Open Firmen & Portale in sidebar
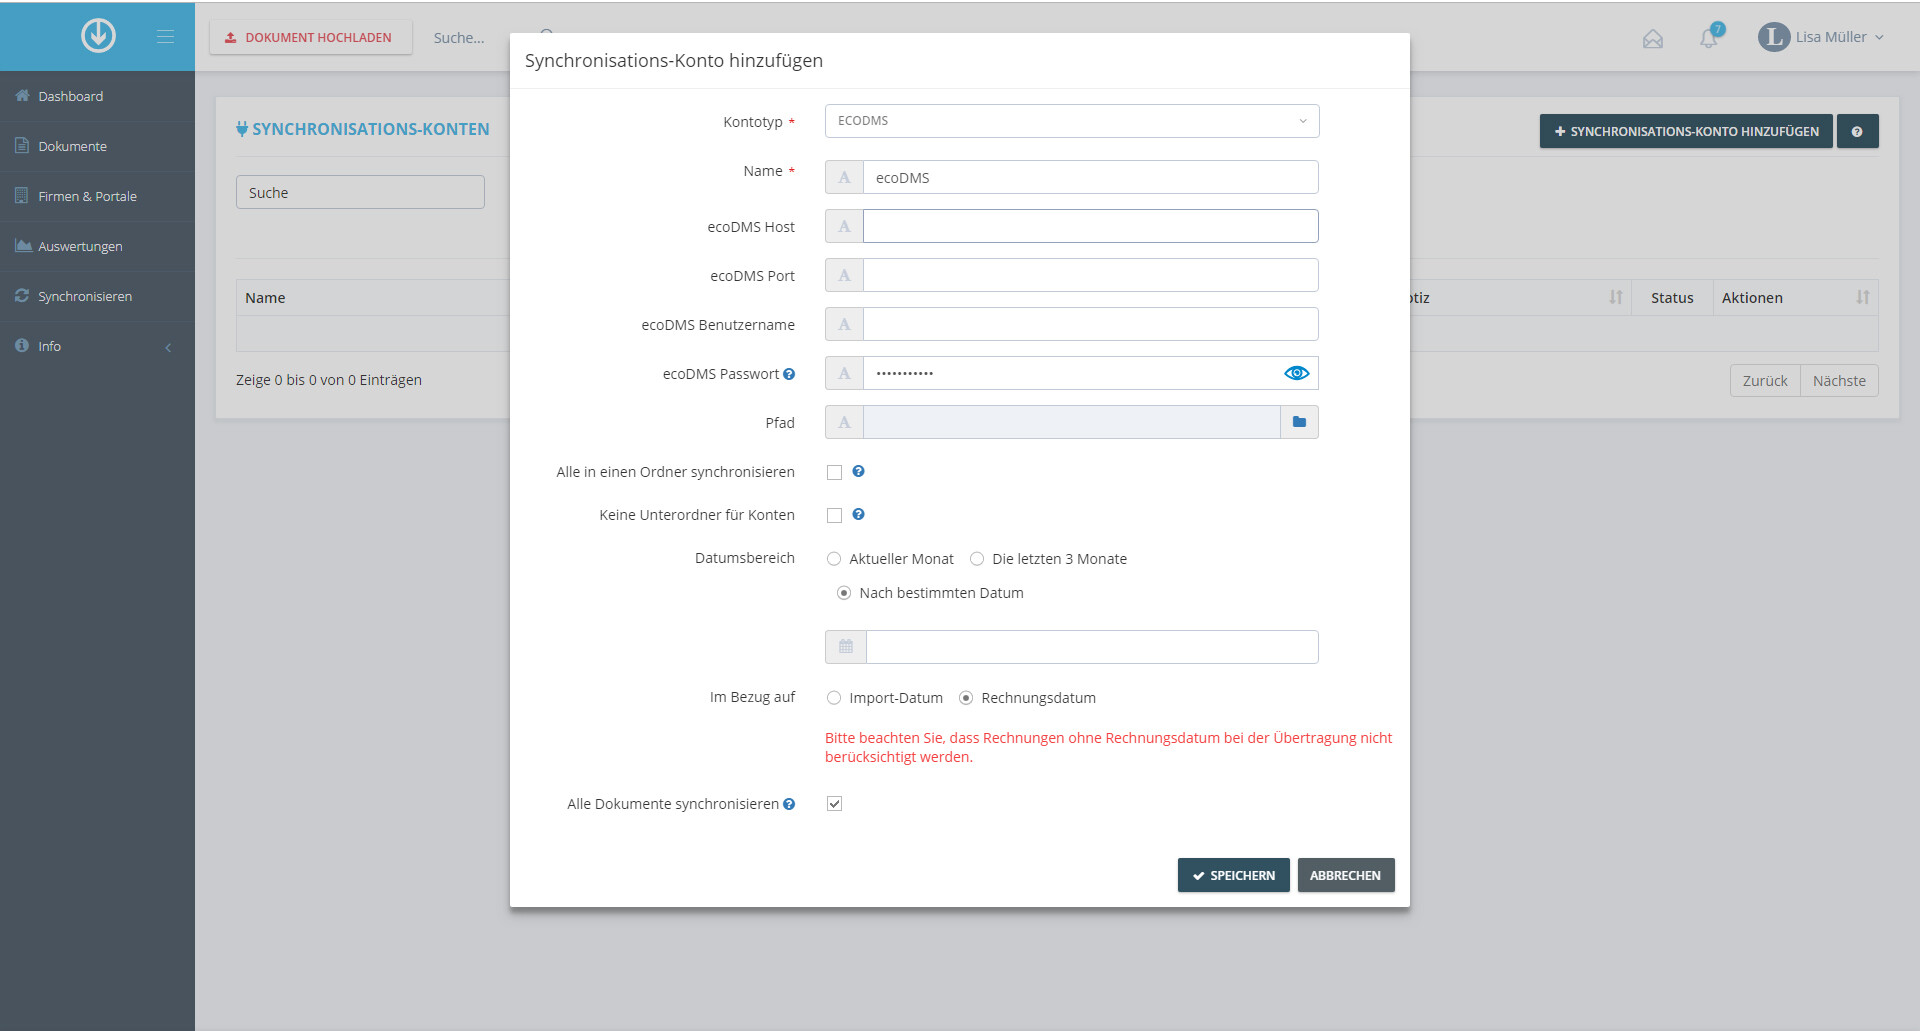Screen dimensions: 1920x1031 tap(97, 196)
